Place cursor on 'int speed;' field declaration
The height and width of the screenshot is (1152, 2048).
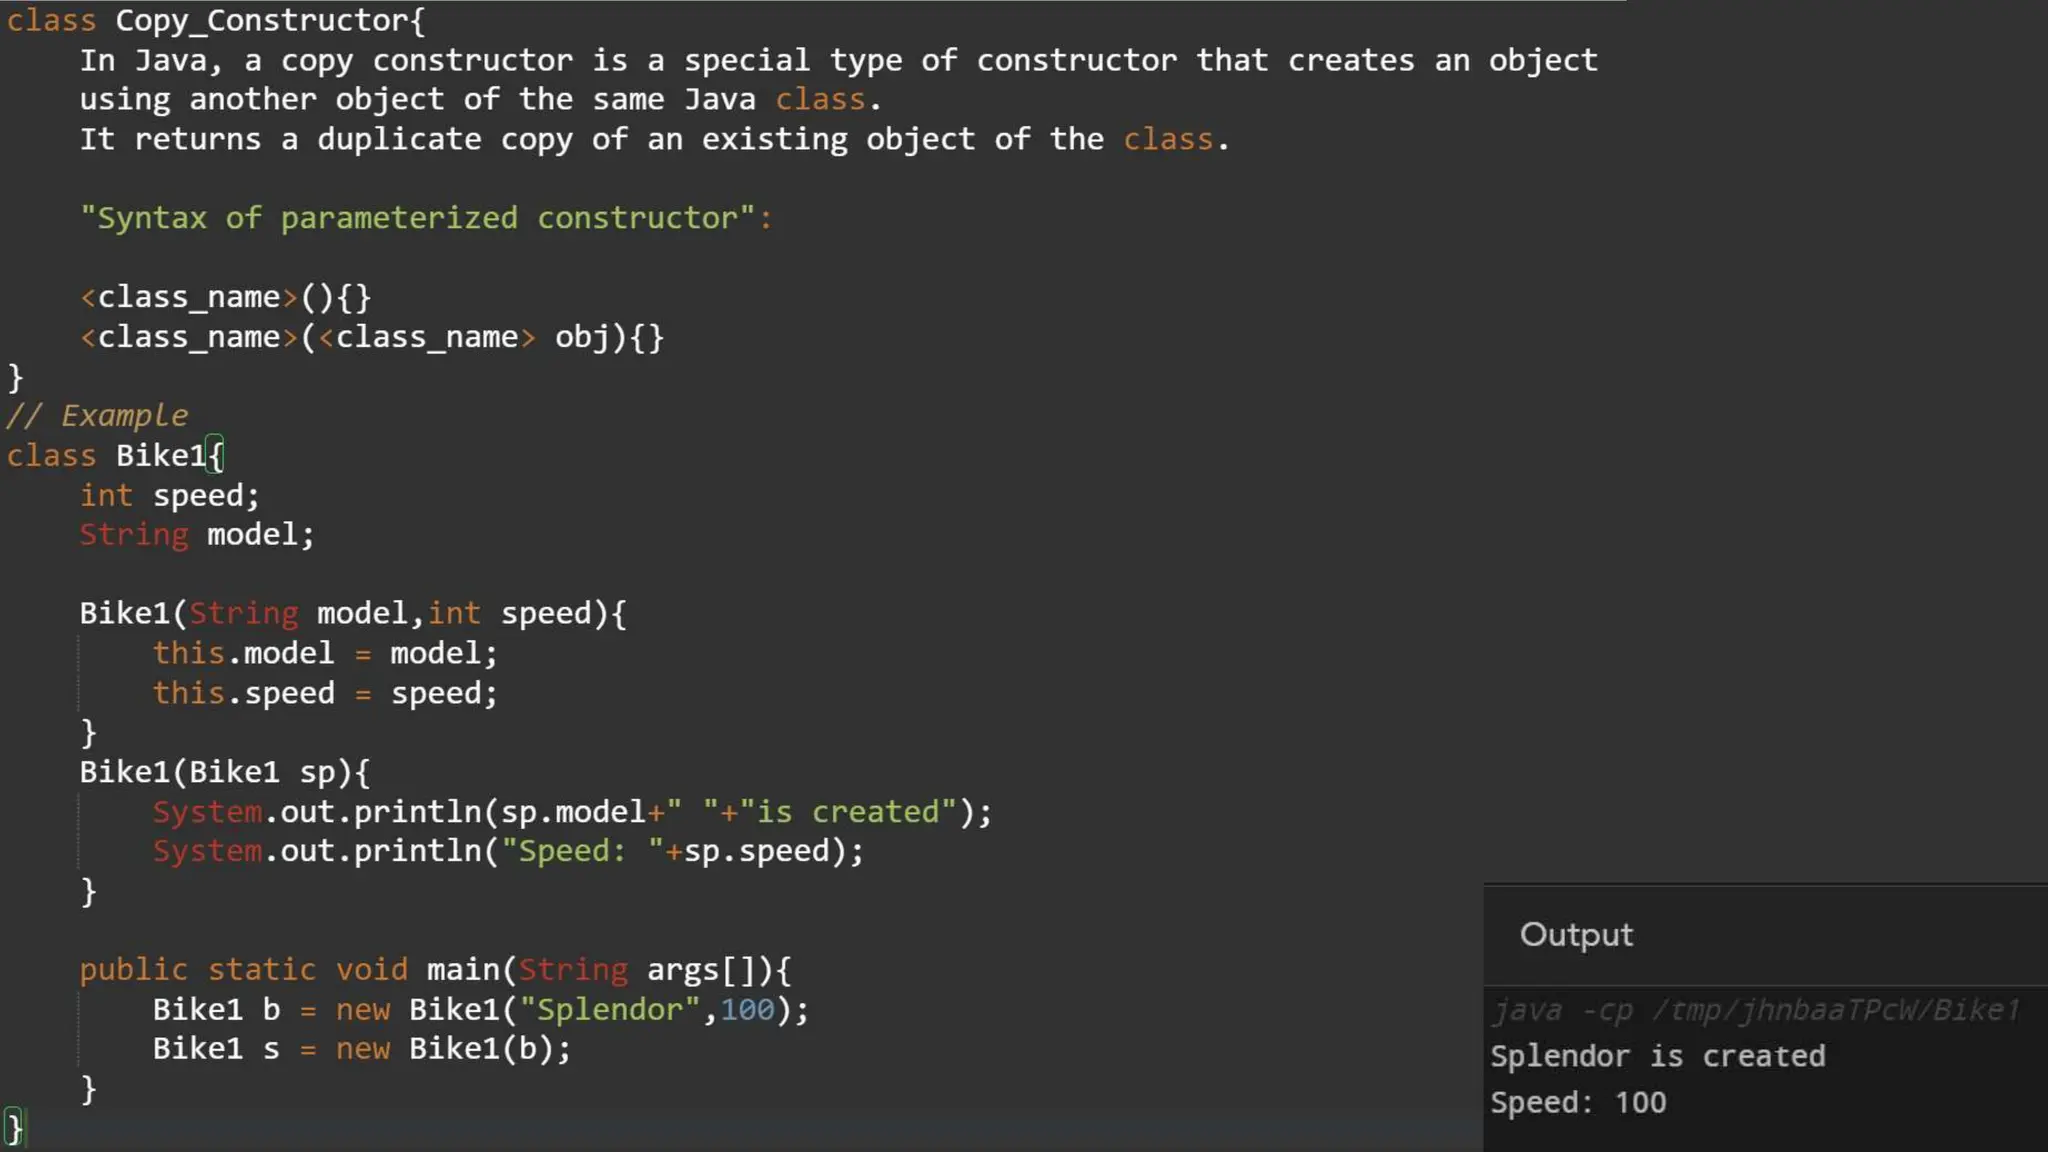(x=169, y=495)
